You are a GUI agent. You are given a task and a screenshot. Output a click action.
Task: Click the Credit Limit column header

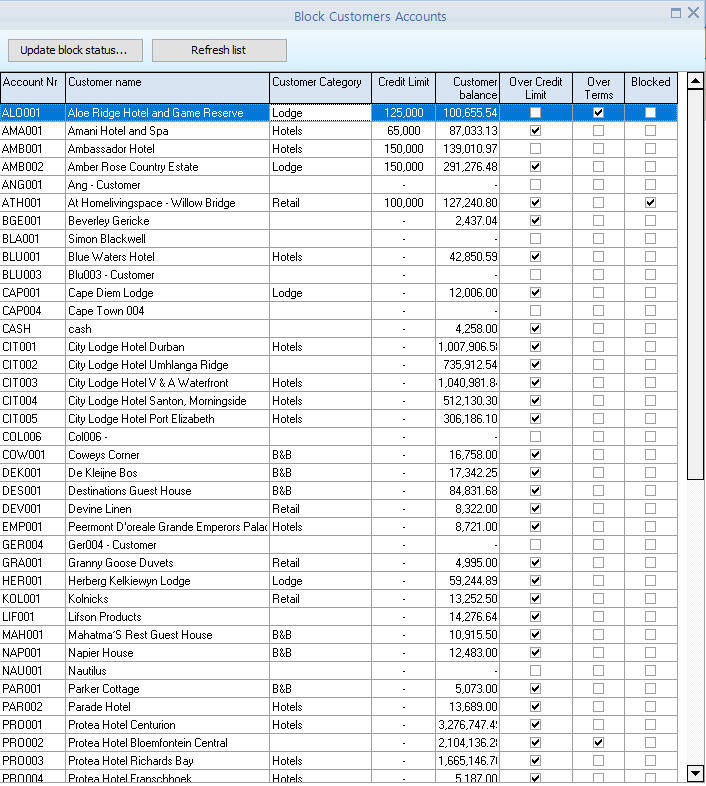coord(403,88)
